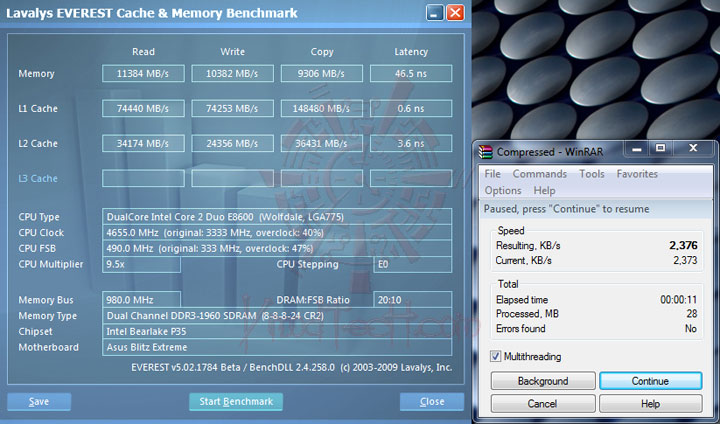Click Memory Bus value 980.0 MHz
The height and width of the screenshot is (424, 720).
click(x=141, y=300)
